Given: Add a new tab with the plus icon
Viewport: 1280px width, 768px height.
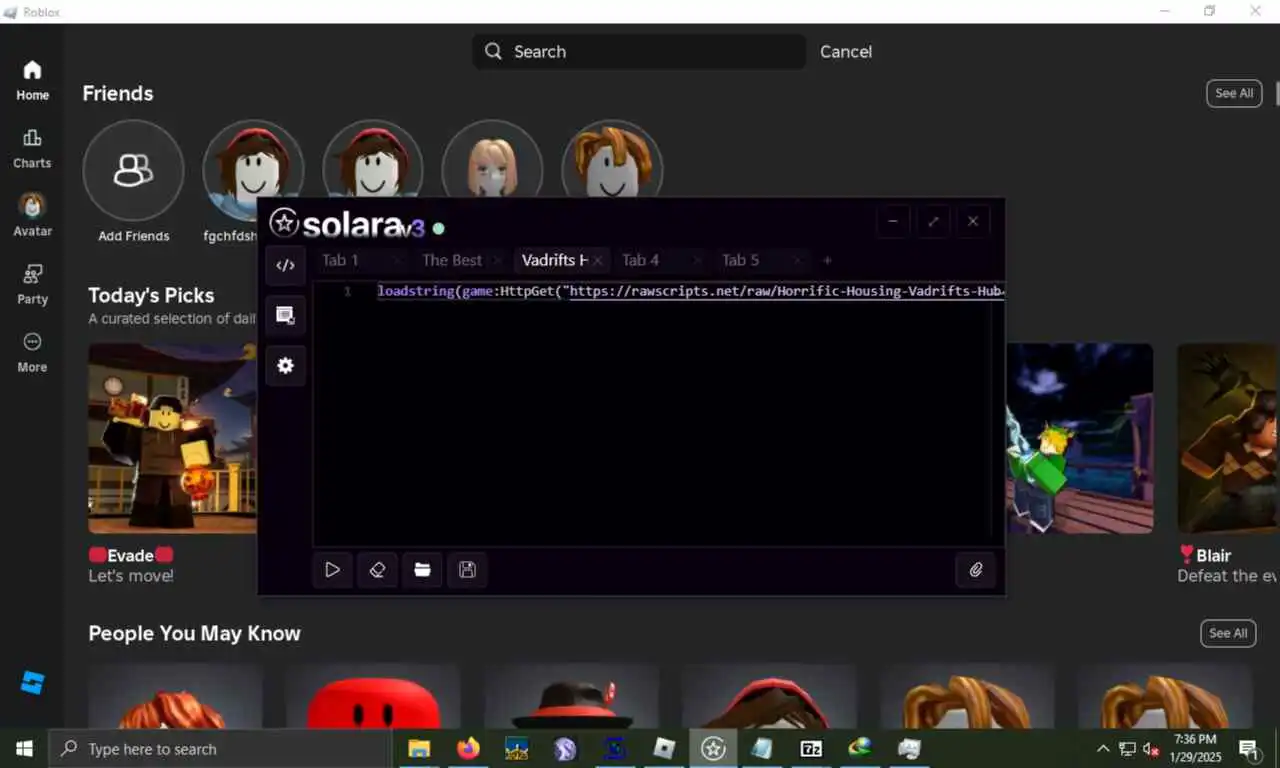Looking at the screenshot, I should pyautogui.click(x=827, y=260).
